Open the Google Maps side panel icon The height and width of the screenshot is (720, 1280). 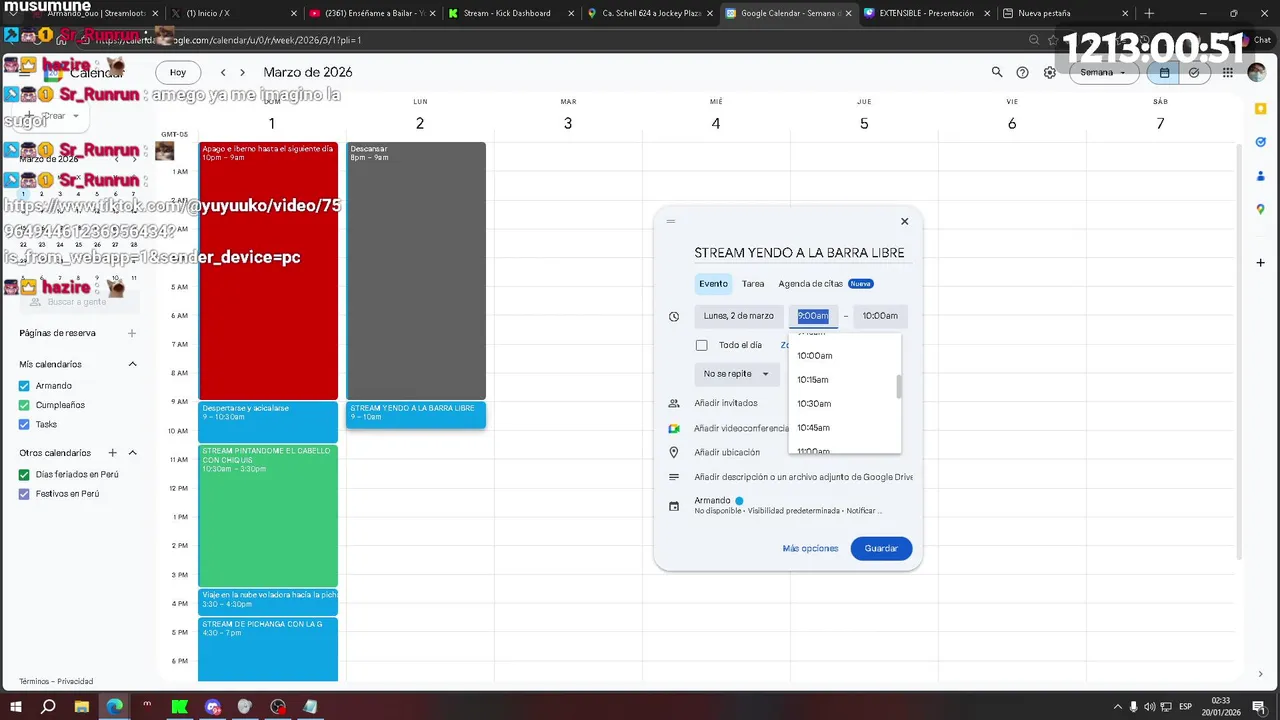(1261, 209)
